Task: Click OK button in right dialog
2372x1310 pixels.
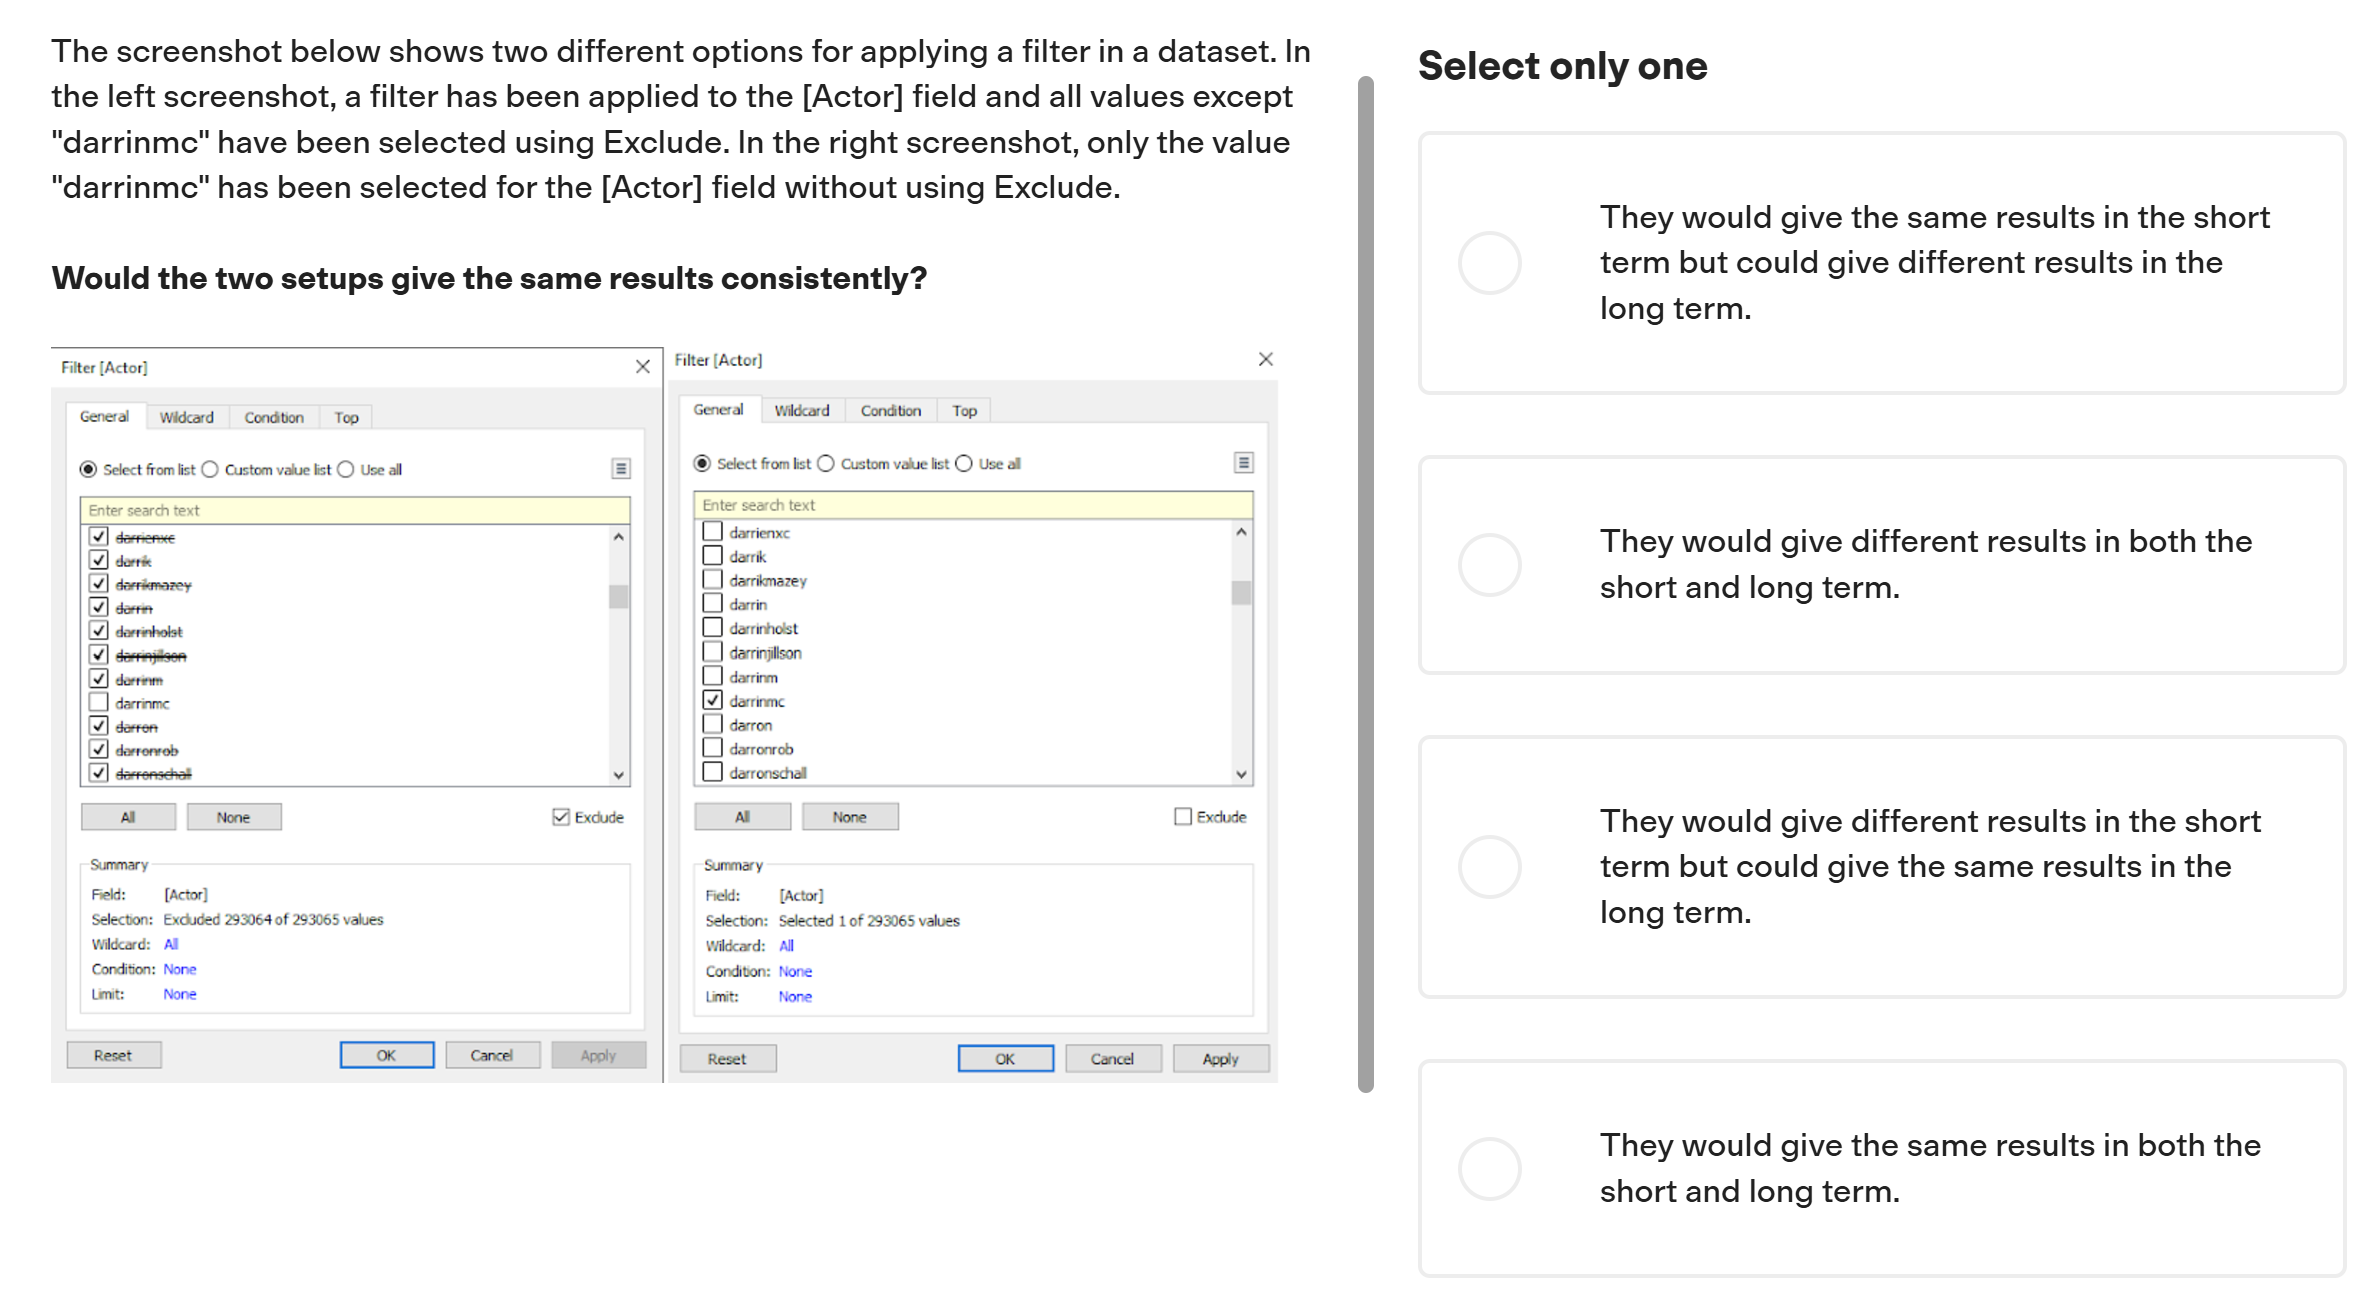Action: coord(1006,1058)
